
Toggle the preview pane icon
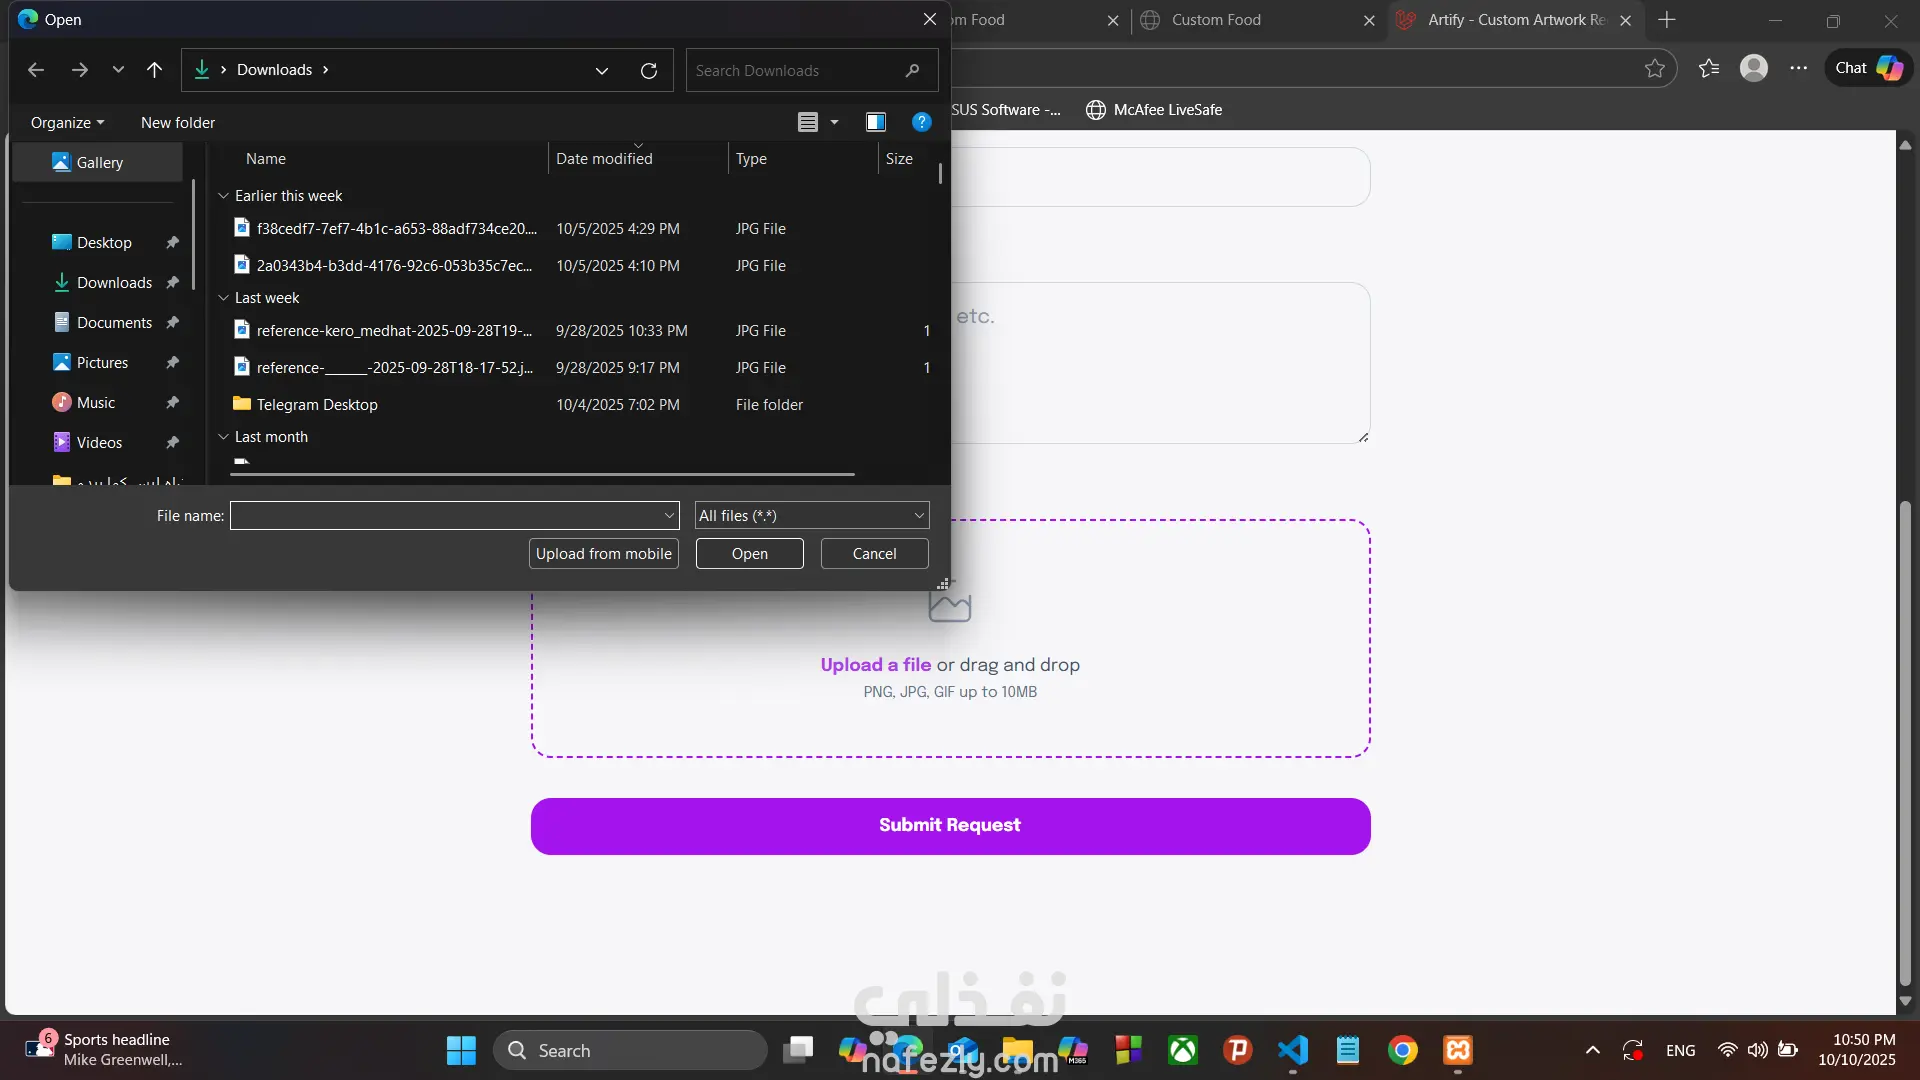click(876, 122)
